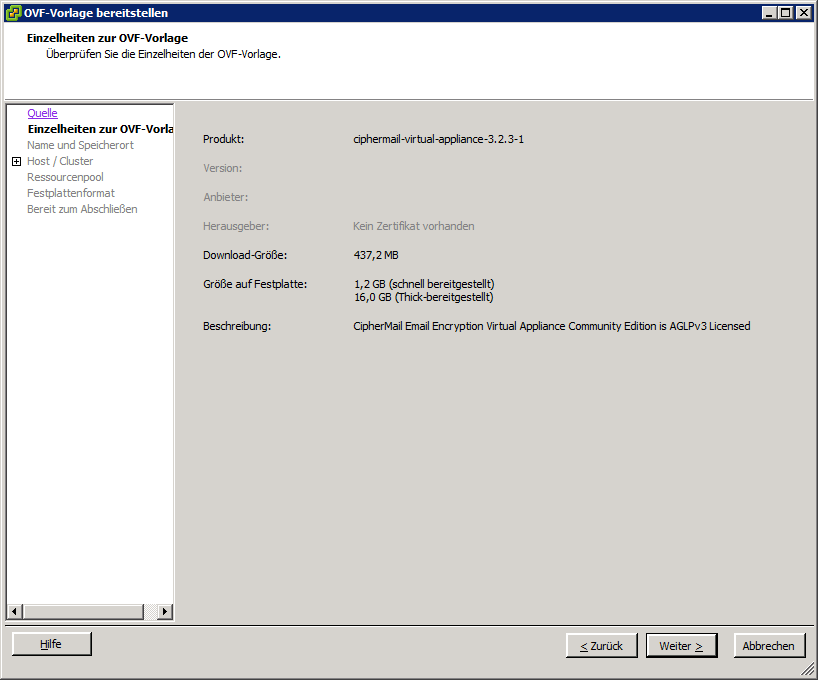The image size is (818, 680).
Task: Go to the Festplattenformat step
Action: (70, 193)
